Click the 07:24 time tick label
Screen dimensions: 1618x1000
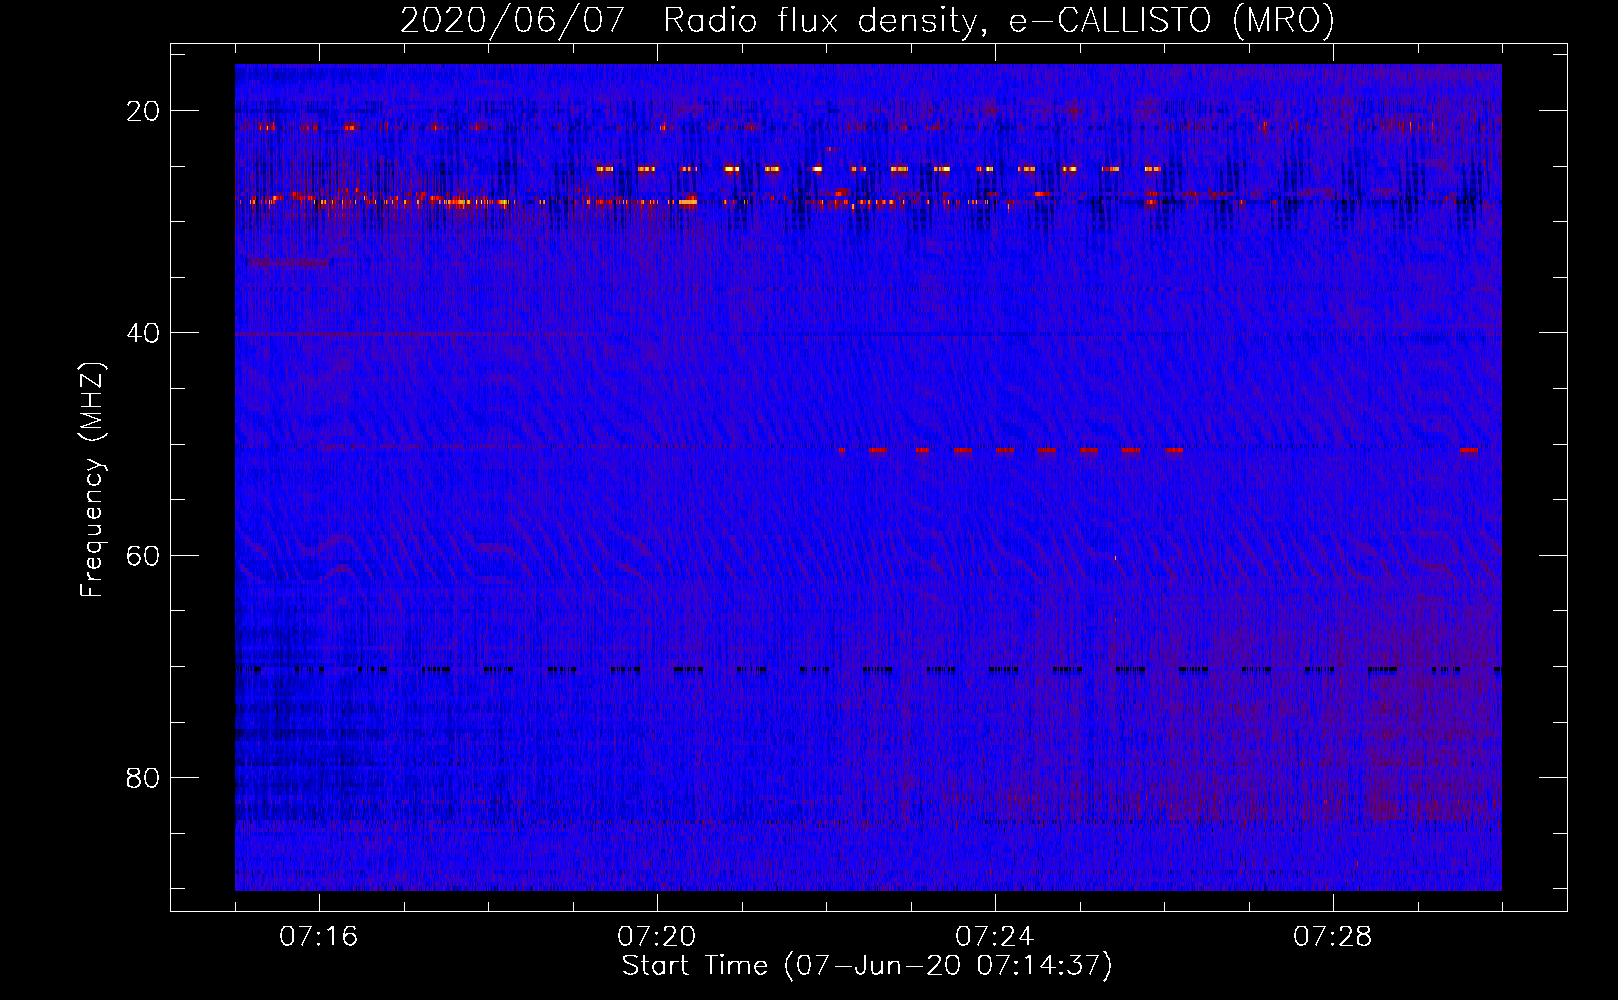click(995, 936)
